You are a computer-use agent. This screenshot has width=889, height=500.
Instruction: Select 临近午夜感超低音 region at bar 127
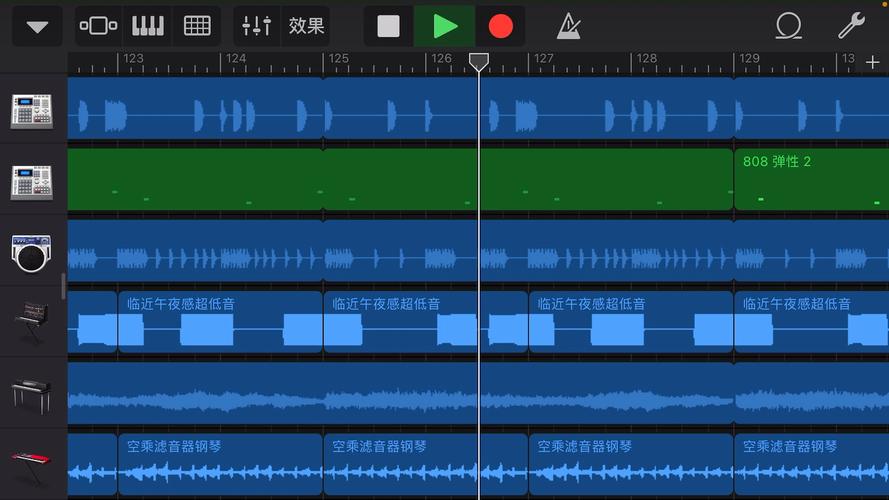pyautogui.click(x=630, y=322)
